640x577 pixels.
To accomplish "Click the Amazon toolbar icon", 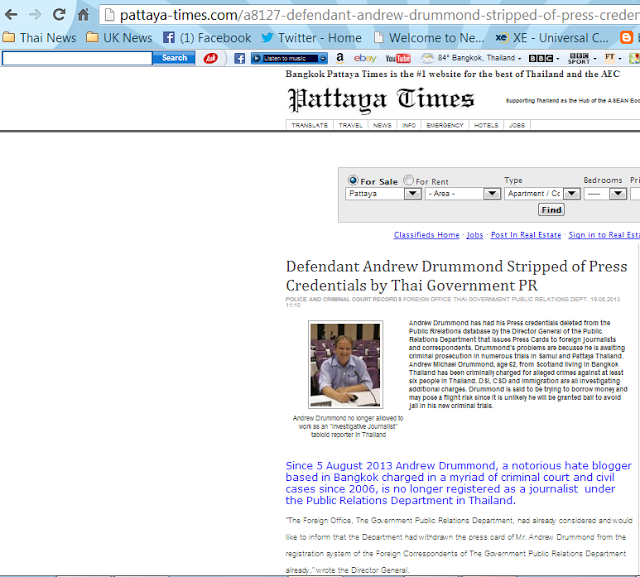I will (340, 58).
